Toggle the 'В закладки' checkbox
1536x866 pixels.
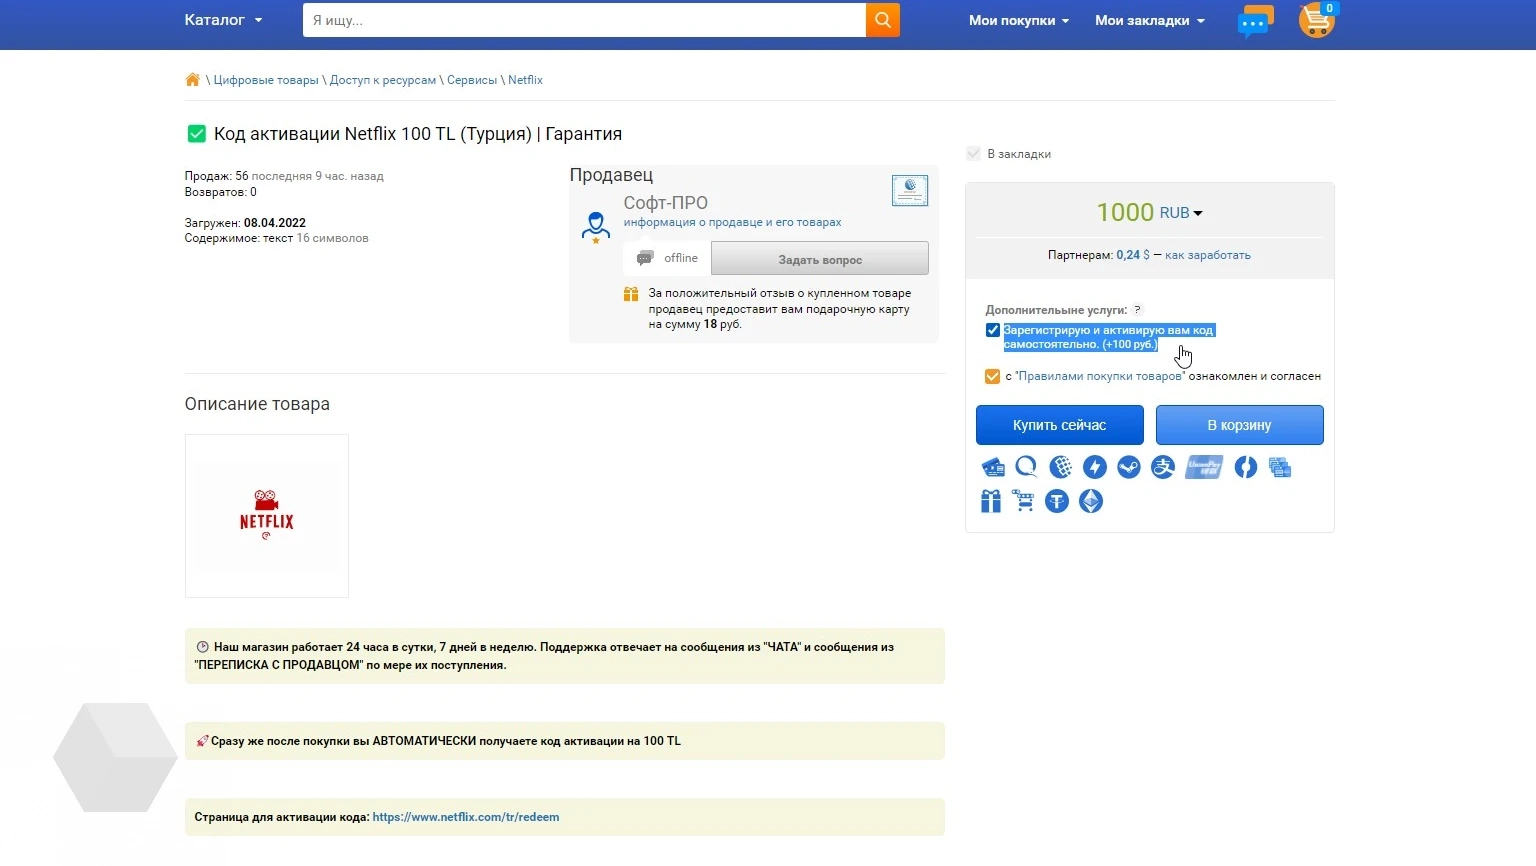[x=974, y=154]
